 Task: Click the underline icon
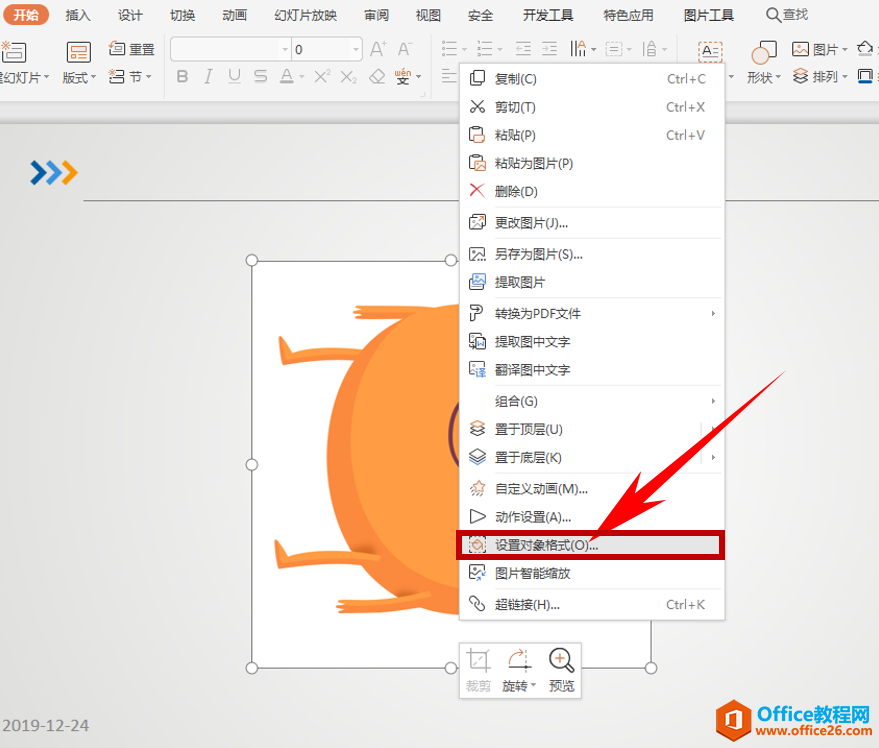234,77
